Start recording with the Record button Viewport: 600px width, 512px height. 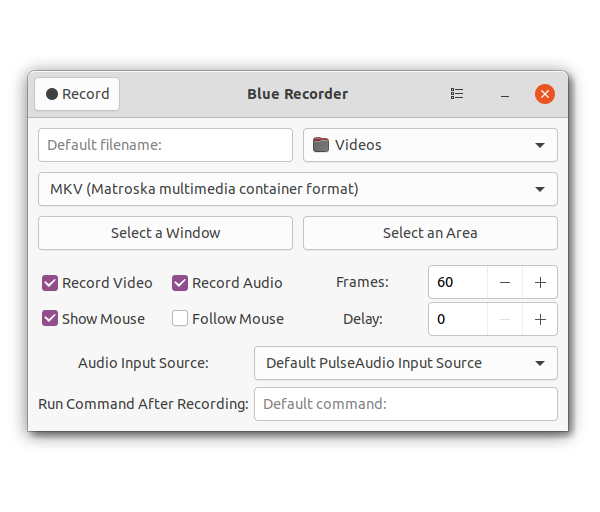[77, 94]
